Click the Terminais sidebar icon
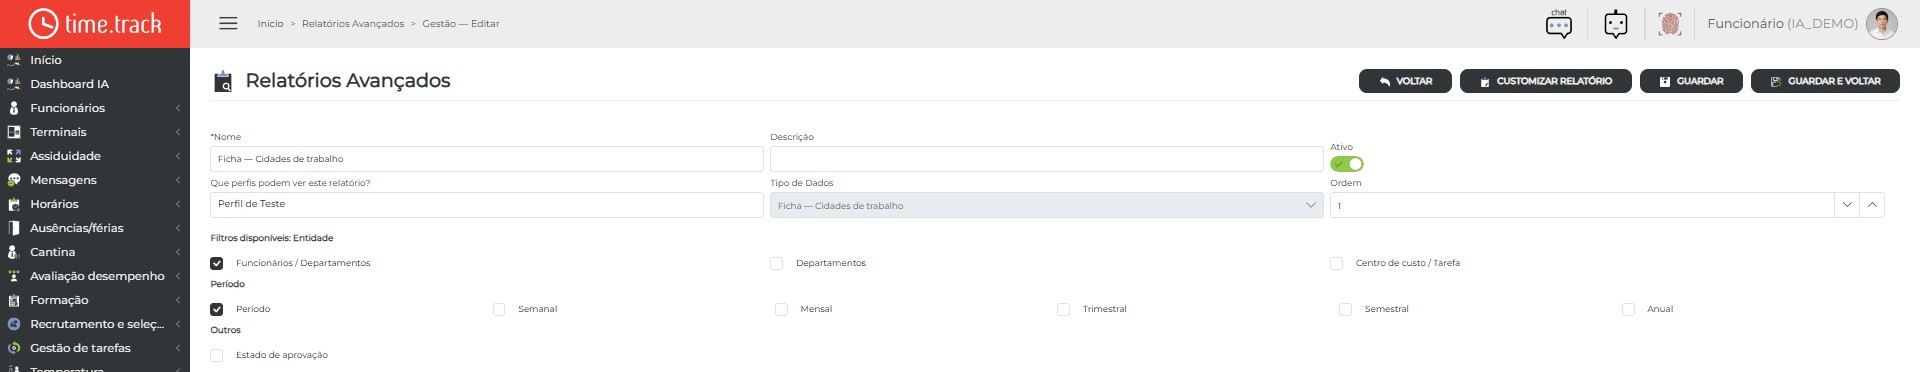1920x372 pixels. (14, 132)
